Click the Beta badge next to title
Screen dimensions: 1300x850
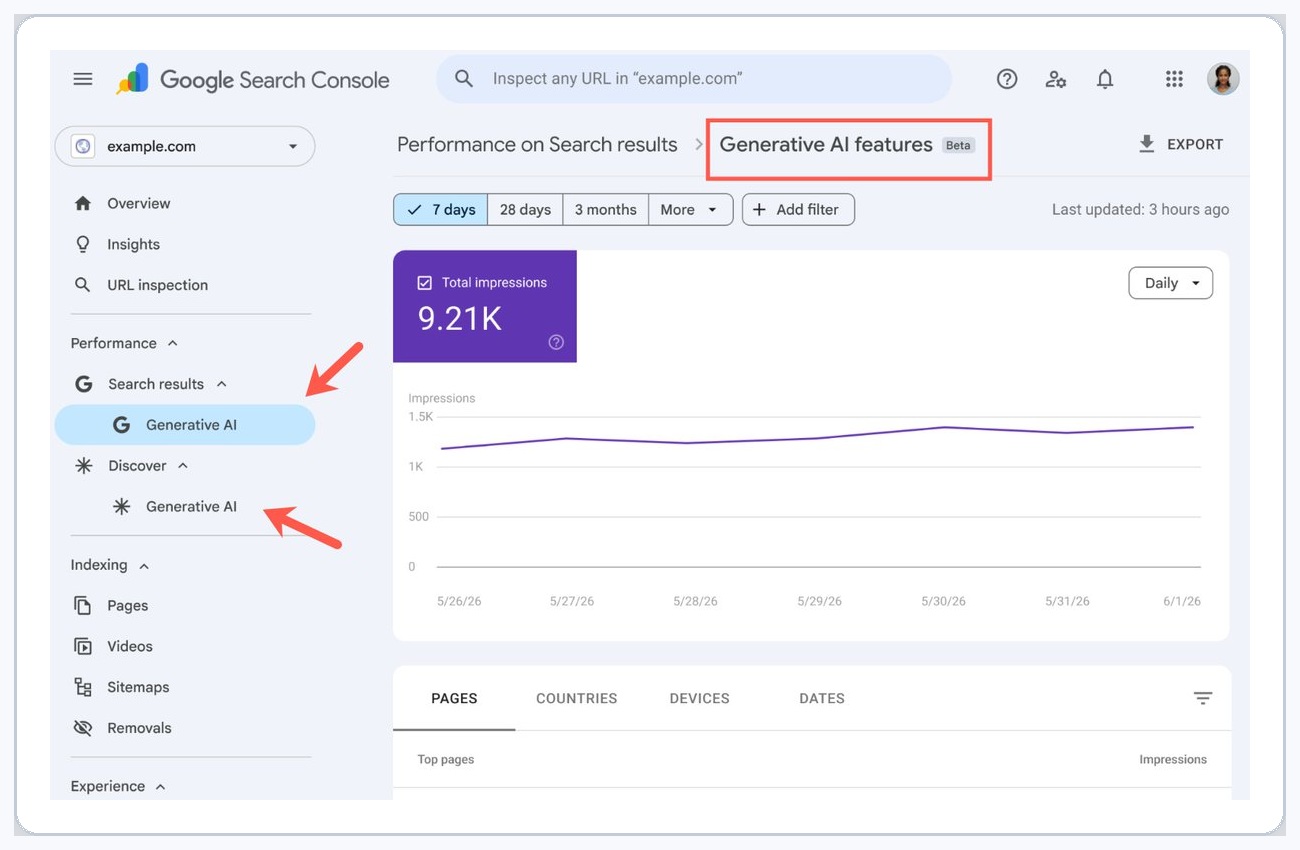(958, 145)
